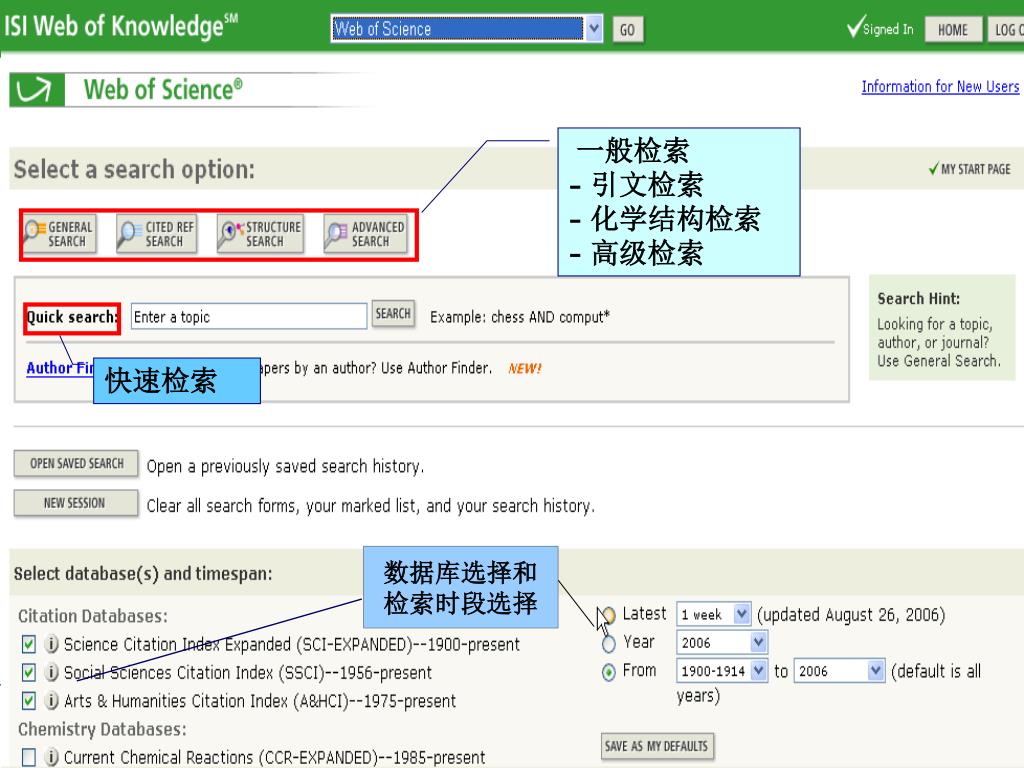
Task: Toggle Arts & Humanities Citation Index checkbox
Action: click(x=29, y=701)
